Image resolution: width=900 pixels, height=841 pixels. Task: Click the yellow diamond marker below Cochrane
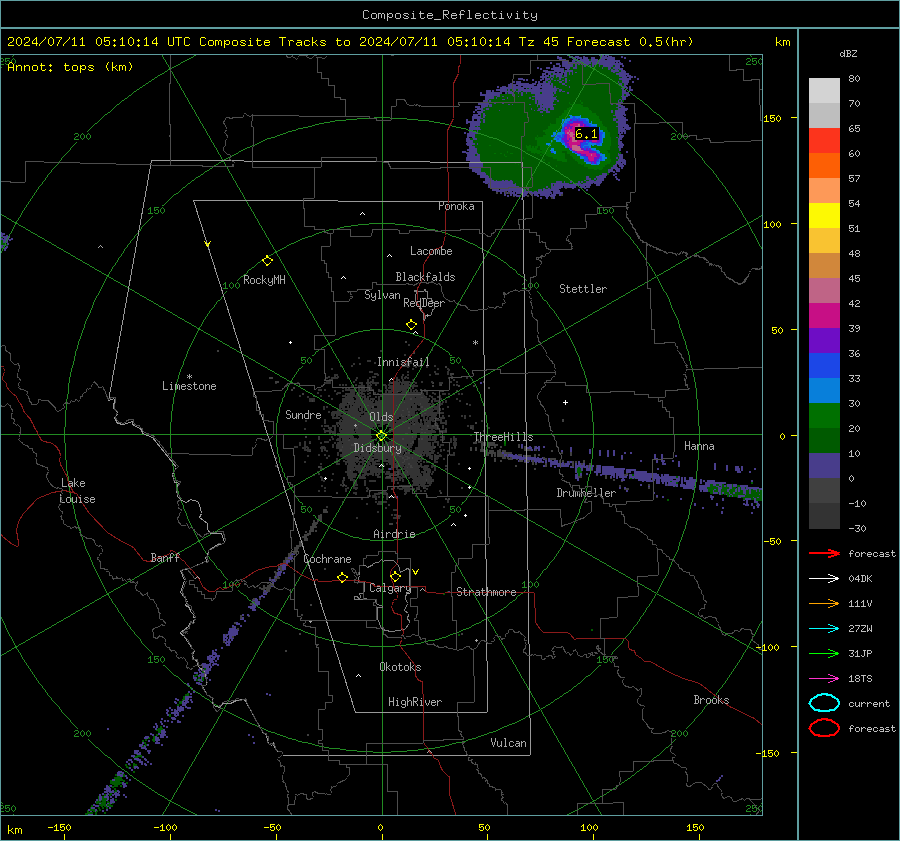click(343, 577)
